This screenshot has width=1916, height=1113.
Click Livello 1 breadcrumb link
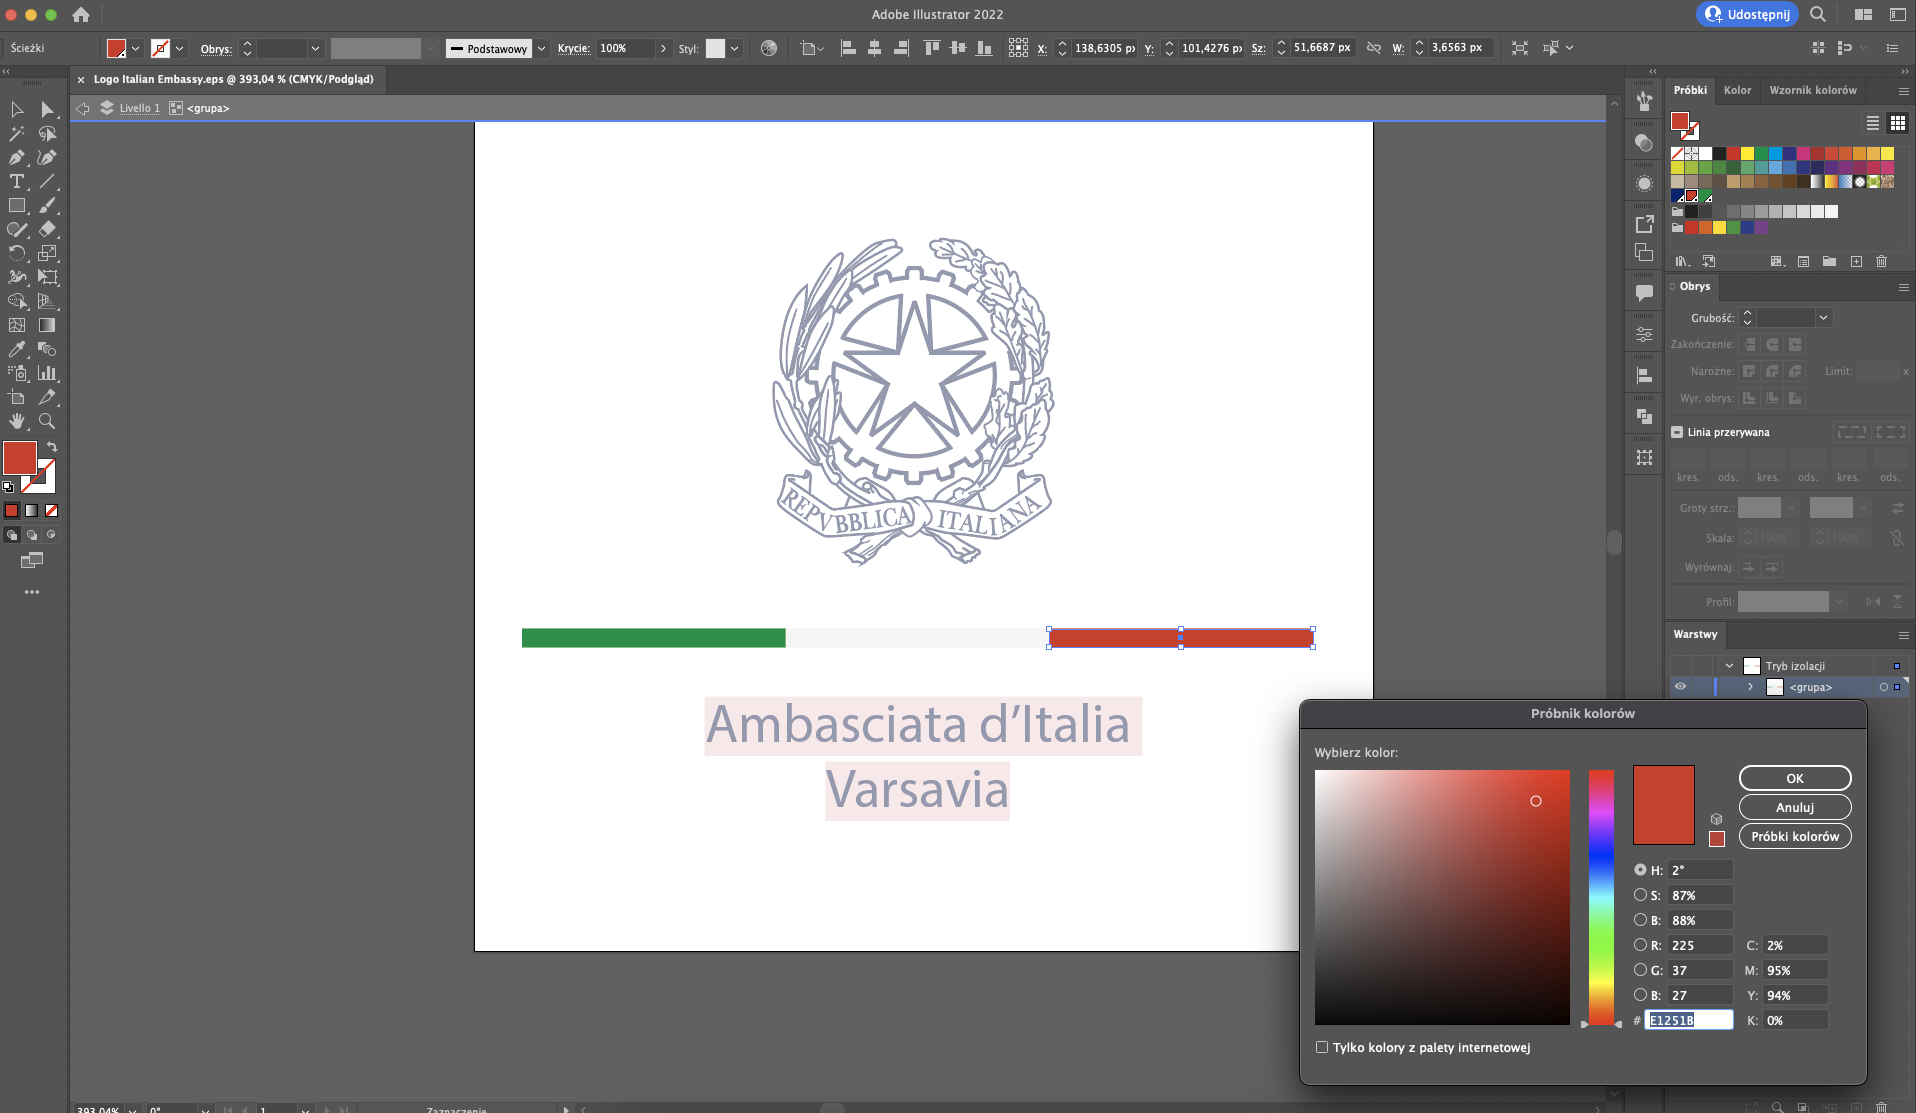(139, 108)
